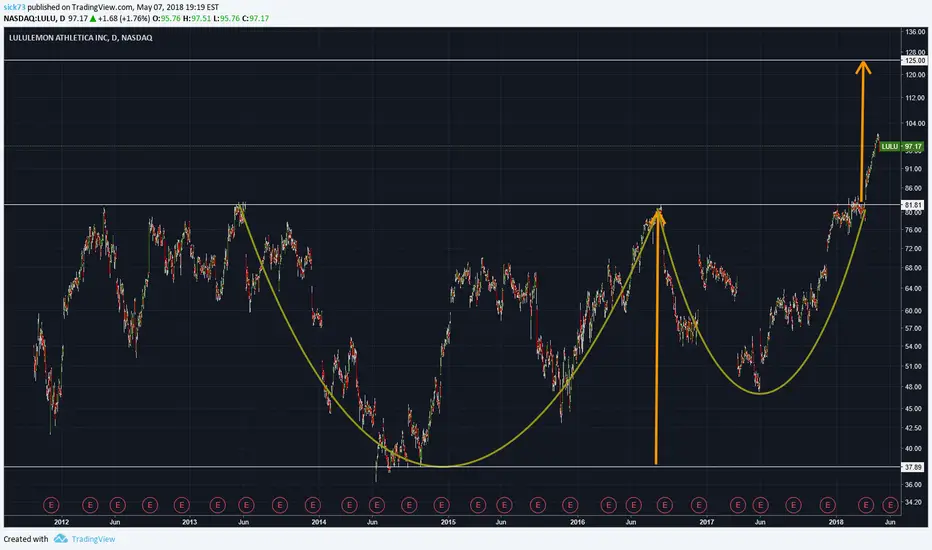Click the 76.00 price axis label

click(914, 230)
